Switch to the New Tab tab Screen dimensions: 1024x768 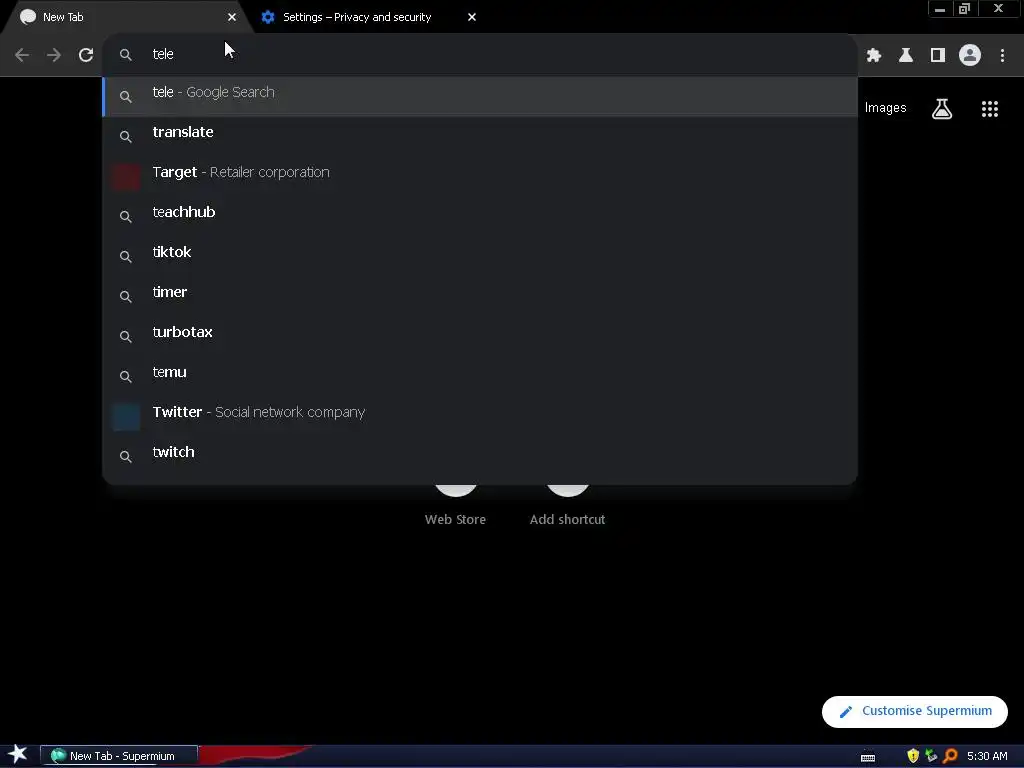pyautogui.click(x=124, y=17)
